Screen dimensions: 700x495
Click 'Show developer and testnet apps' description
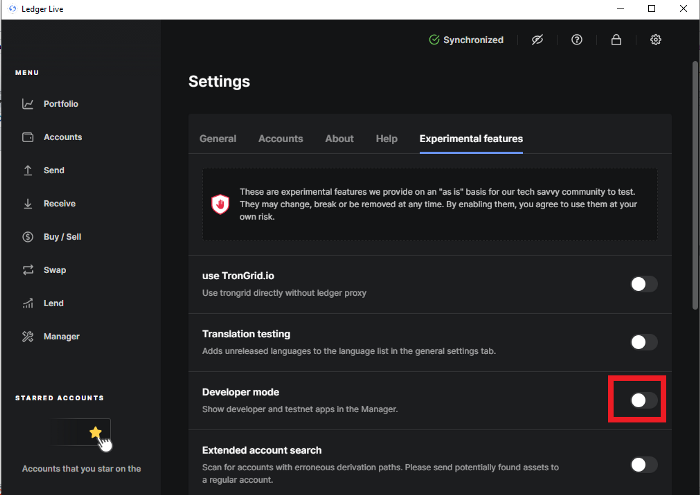(300, 409)
